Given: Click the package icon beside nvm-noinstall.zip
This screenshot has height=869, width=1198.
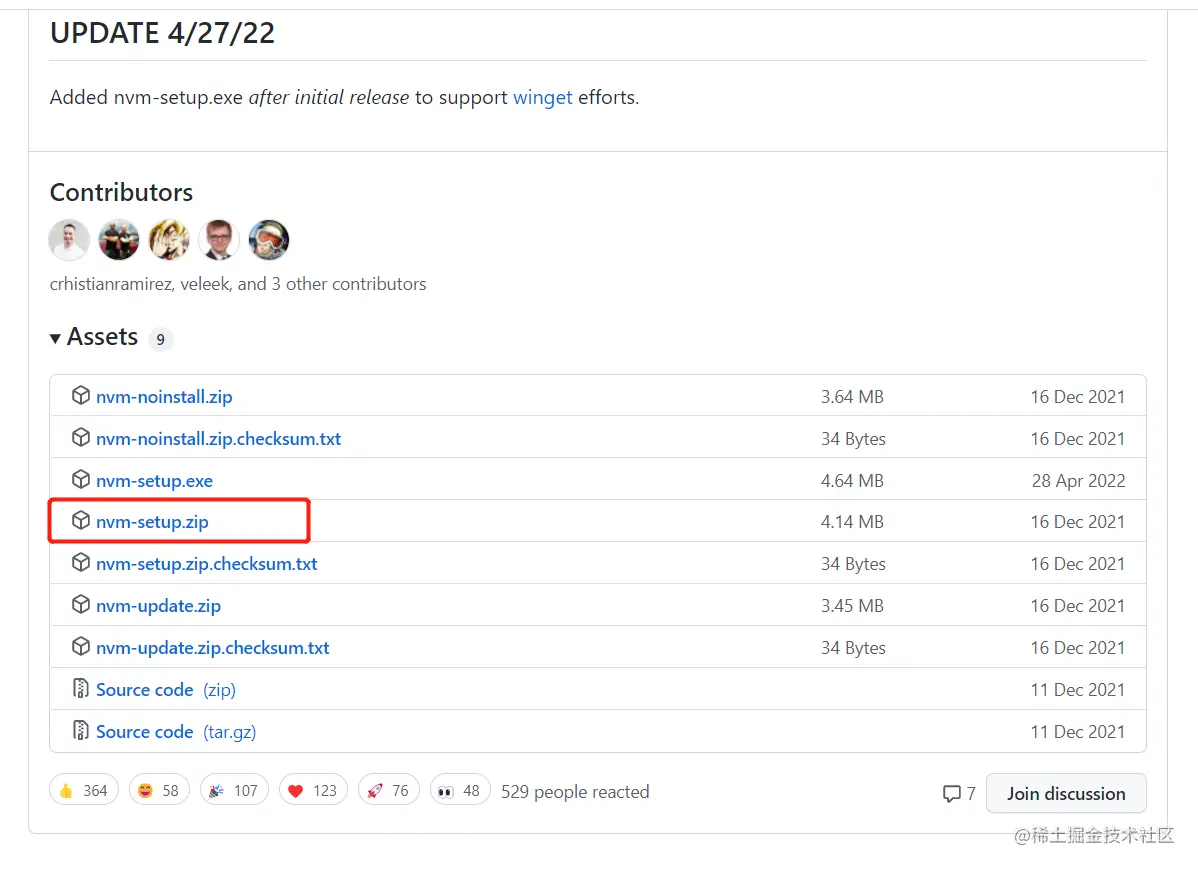Looking at the screenshot, I should [x=81, y=395].
